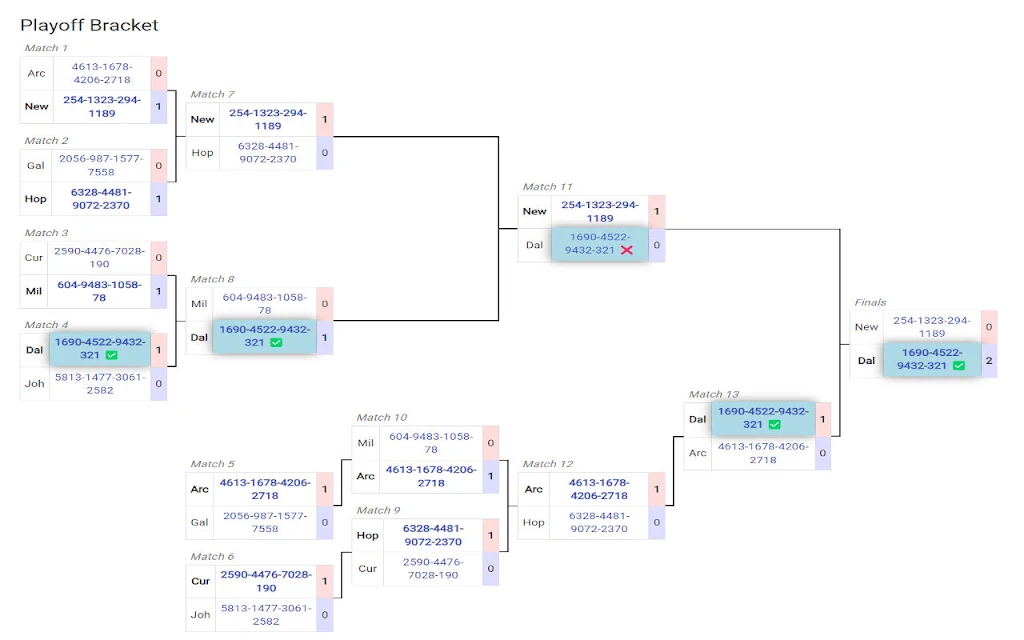Click the Match 12 label

547,464
